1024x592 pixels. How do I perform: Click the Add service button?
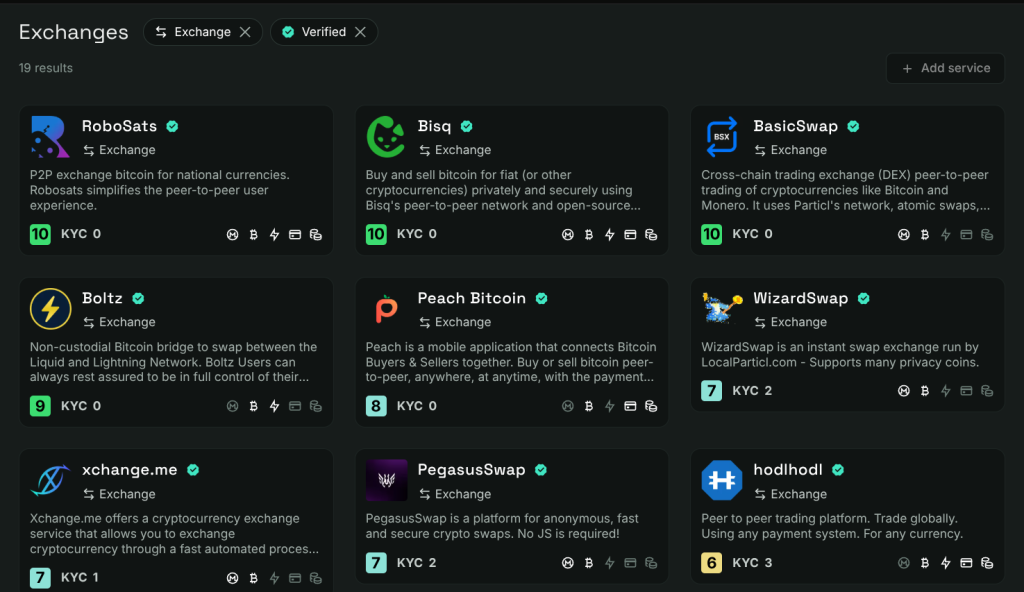pyautogui.click(x=945, y=68)
